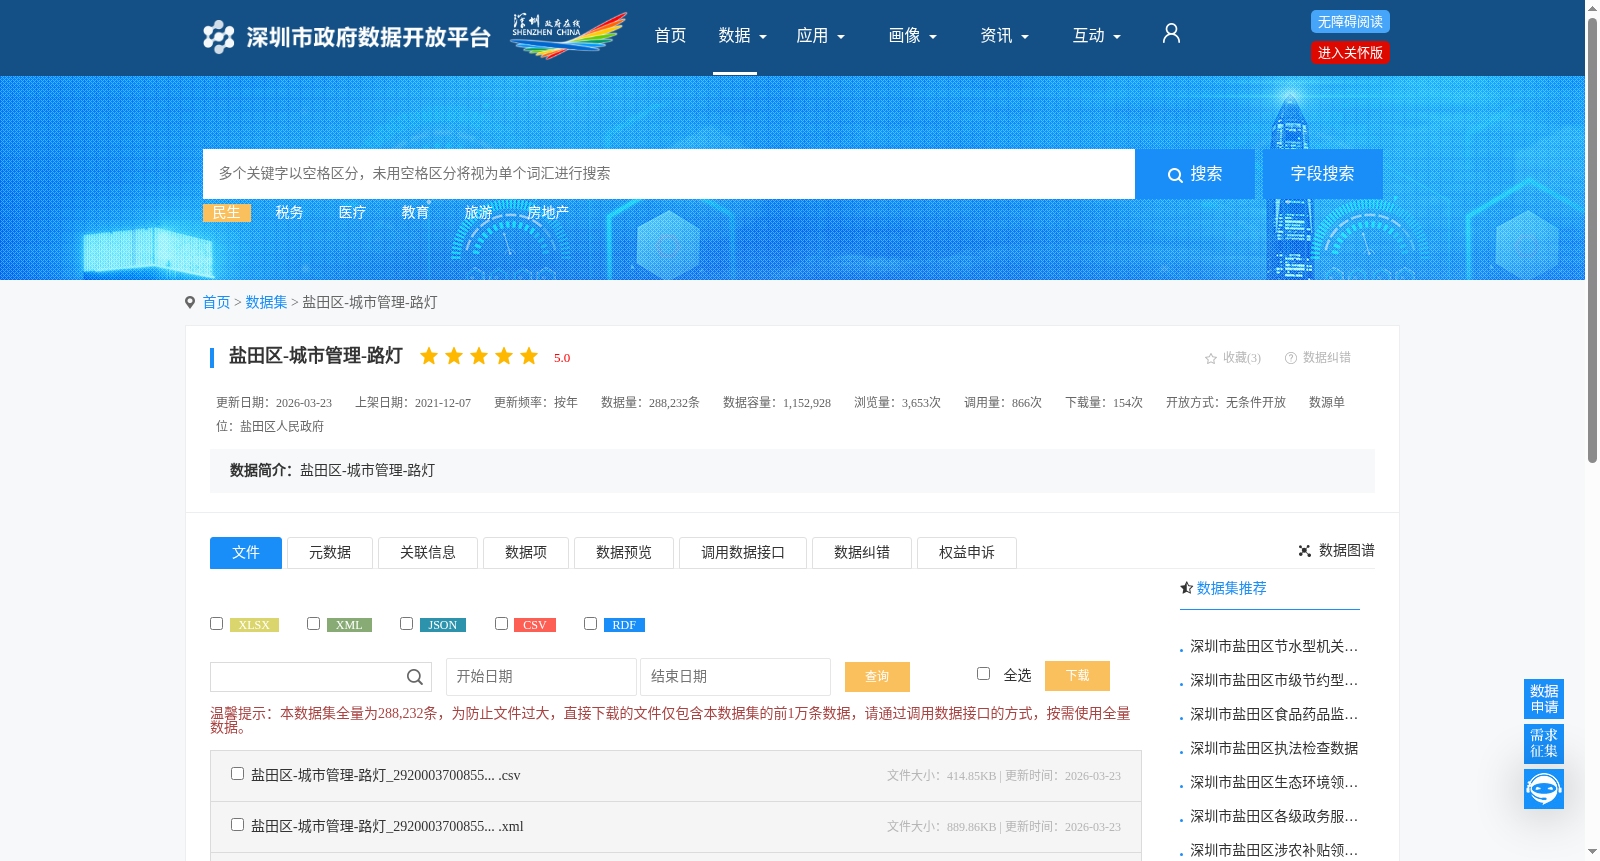This screenshot has width=1600, height=861.
Task: Click the 无障碍阅读 button
Action: point(1350,22)
